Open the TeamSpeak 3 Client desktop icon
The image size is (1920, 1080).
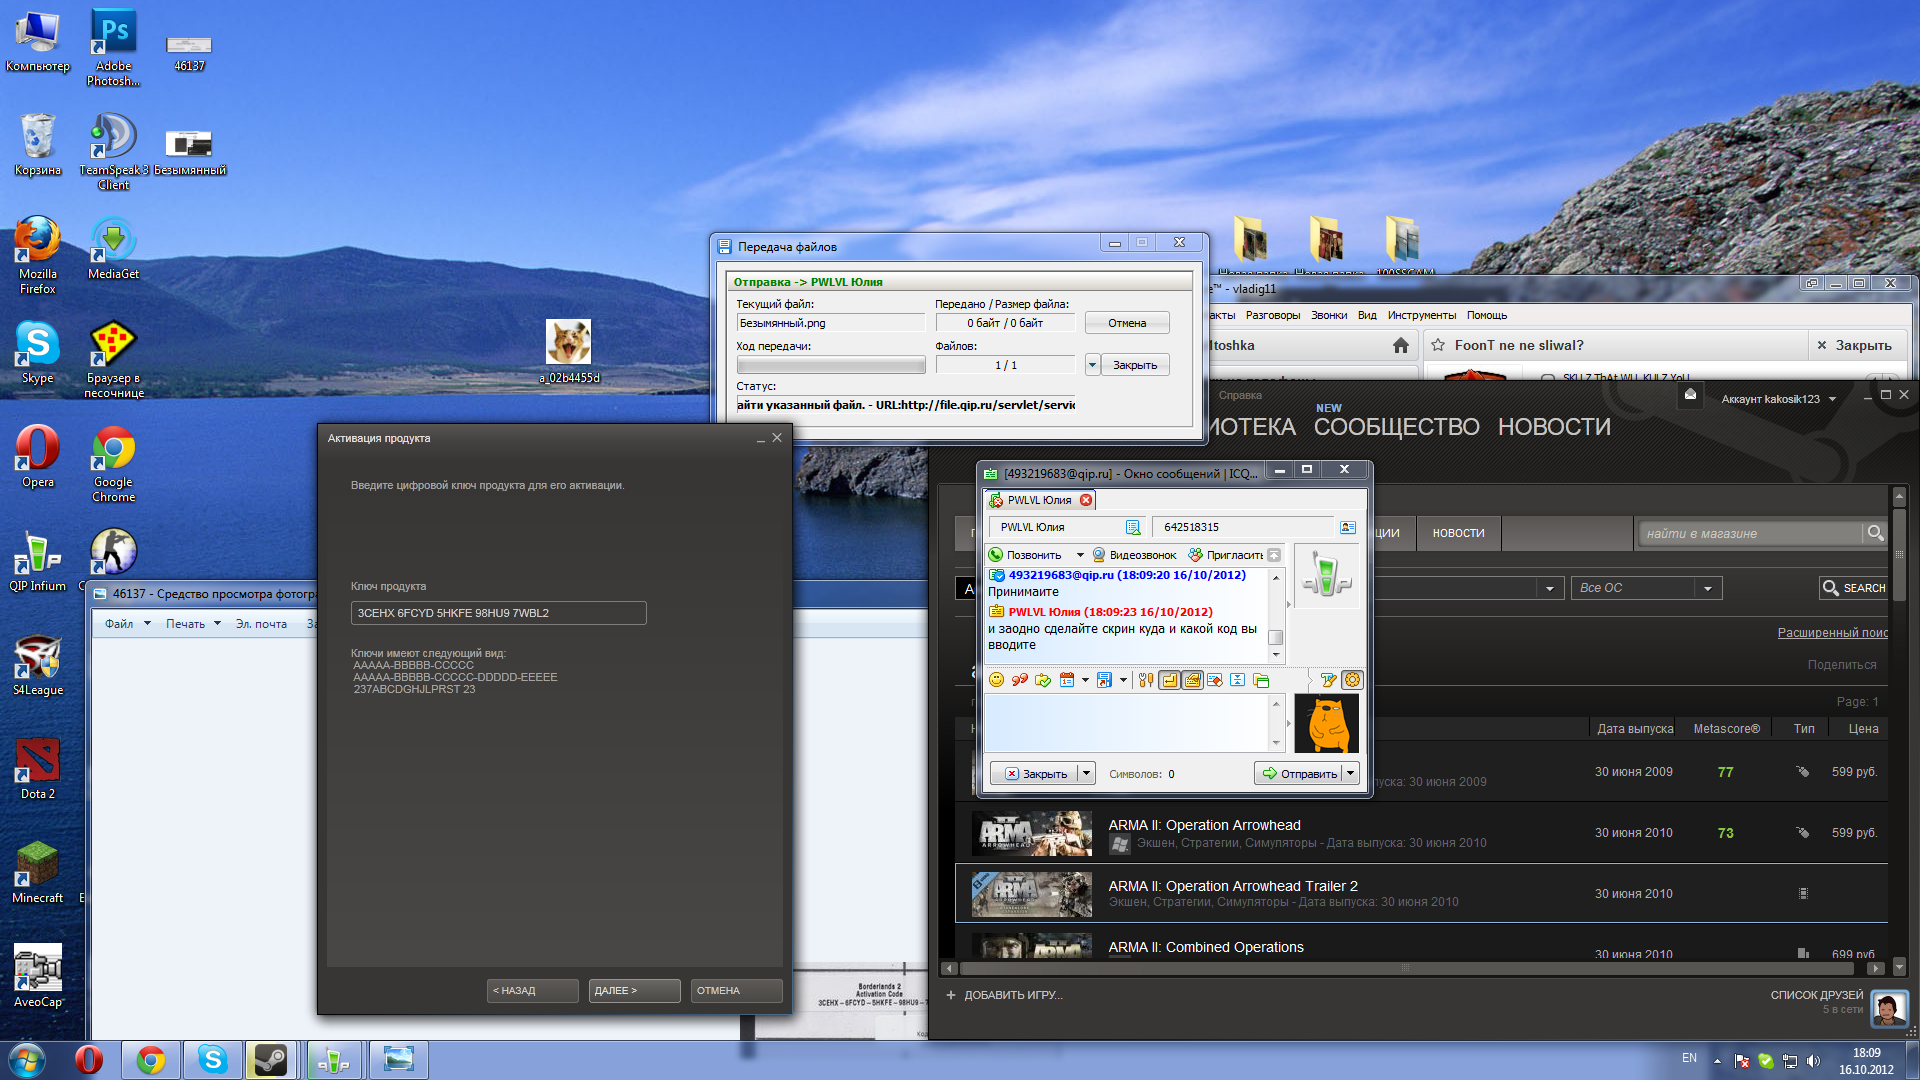coord(114,151)
